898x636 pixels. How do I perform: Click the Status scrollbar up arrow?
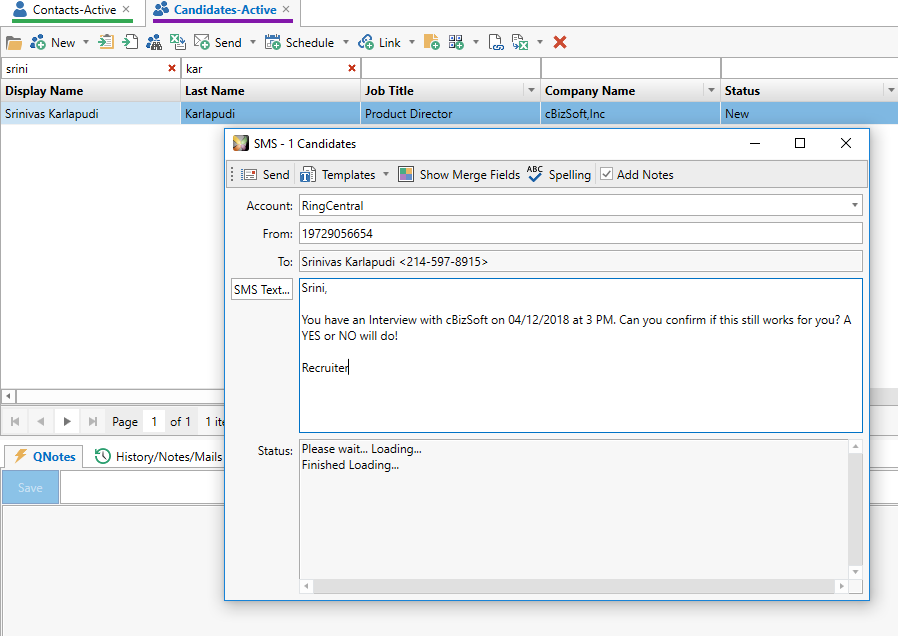pyautogui.click(x=855, y=446)
